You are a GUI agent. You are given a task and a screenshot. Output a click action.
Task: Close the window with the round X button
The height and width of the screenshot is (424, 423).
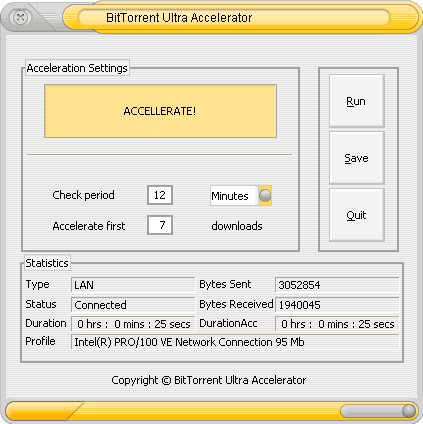click(x=20, y=17)
